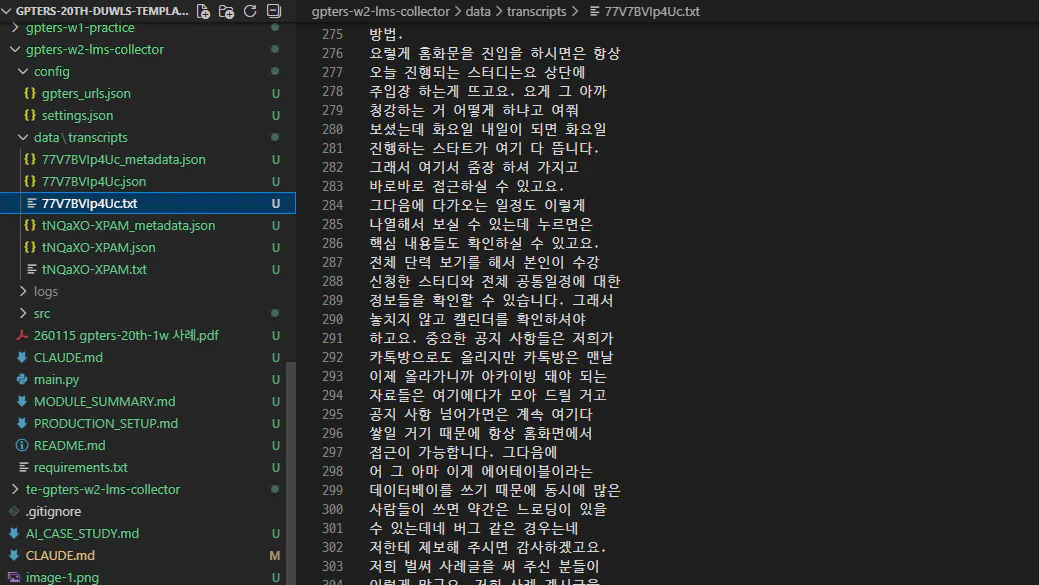
Task: Open image-1.png file
Action: click(x=62, y=577)
